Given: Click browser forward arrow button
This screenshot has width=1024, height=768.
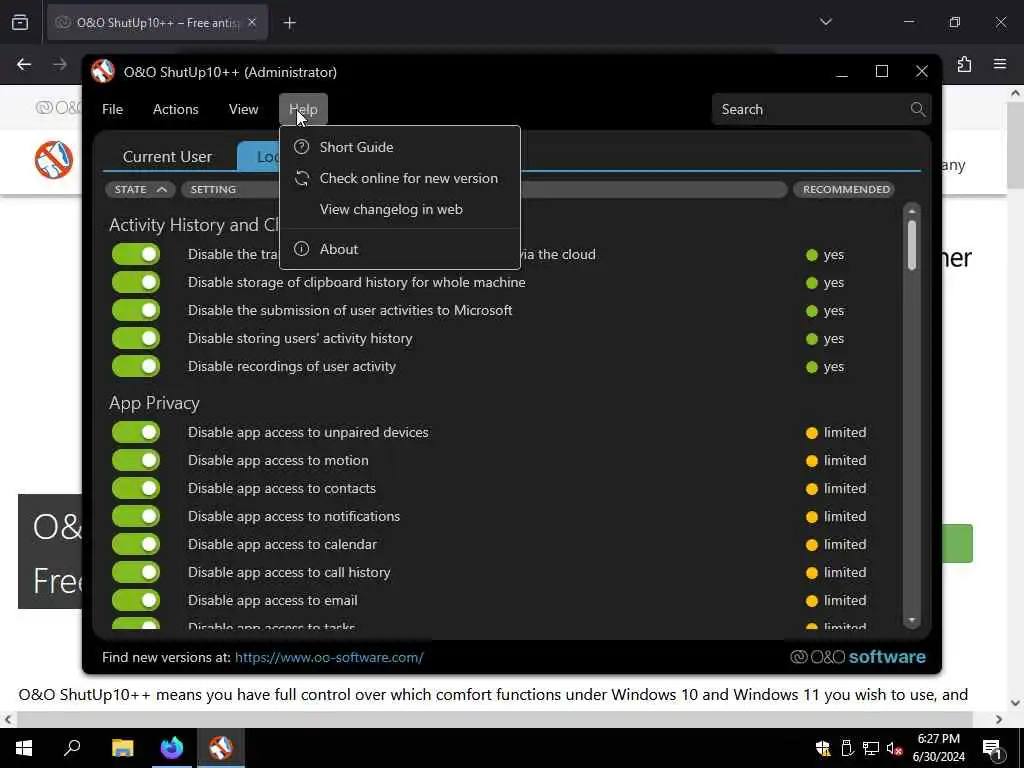Looking at the screenshot, I should click(x=59, y=64).
